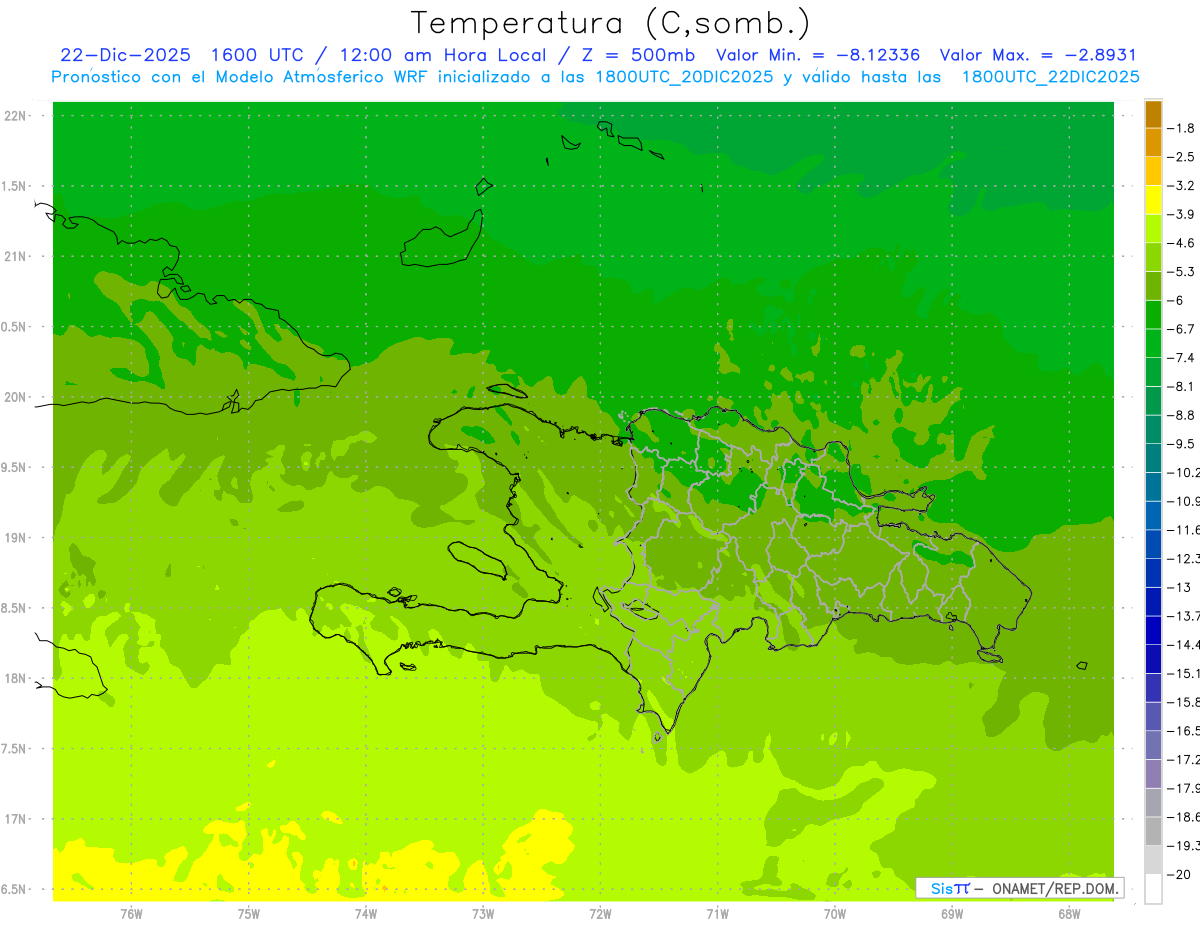Click the 71W longitude label

pyautogui.click(x=717, y=913)
